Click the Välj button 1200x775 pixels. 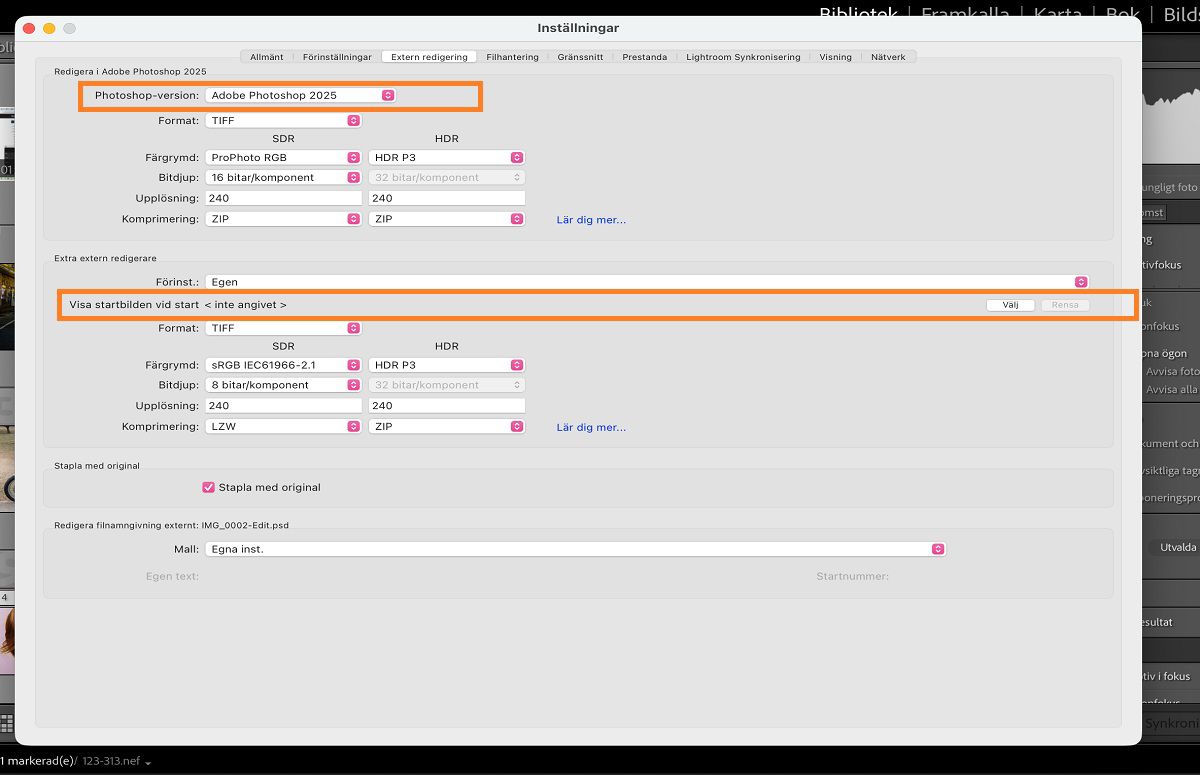[x=1010, y=305]
